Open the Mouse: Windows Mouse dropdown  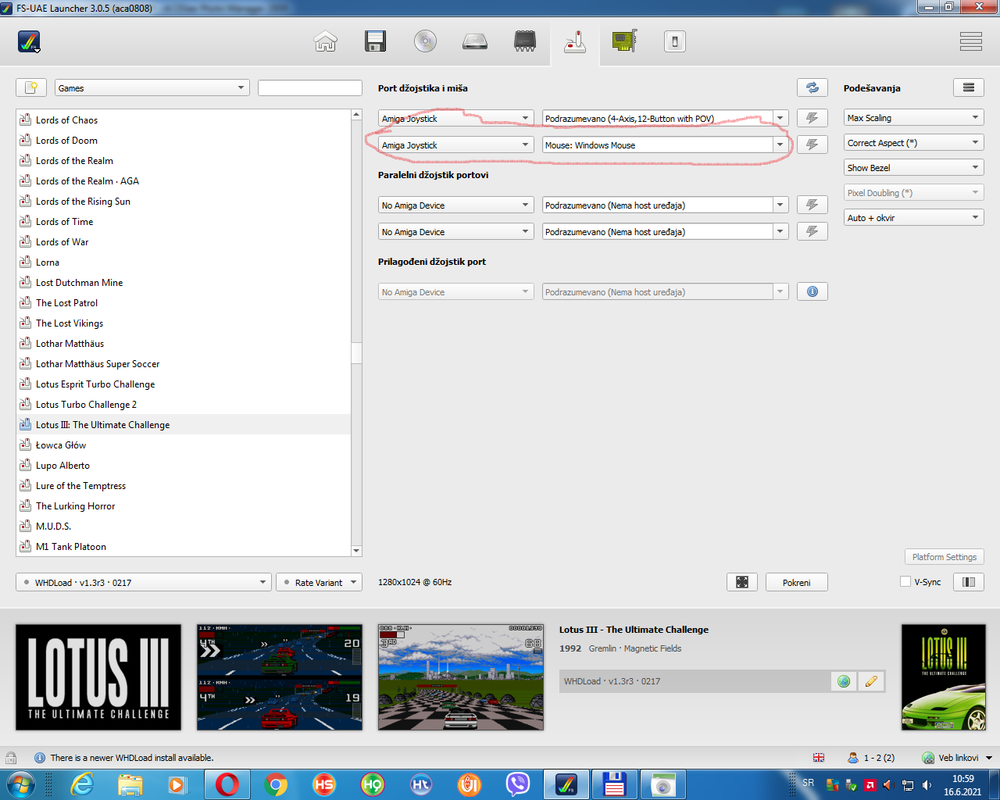pos(665,145)
